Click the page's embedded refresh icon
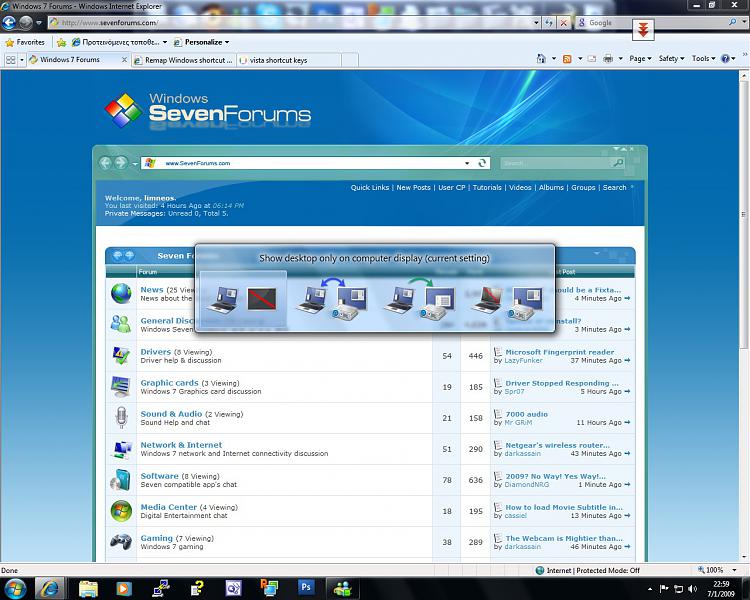 click(x=482, y=163)
